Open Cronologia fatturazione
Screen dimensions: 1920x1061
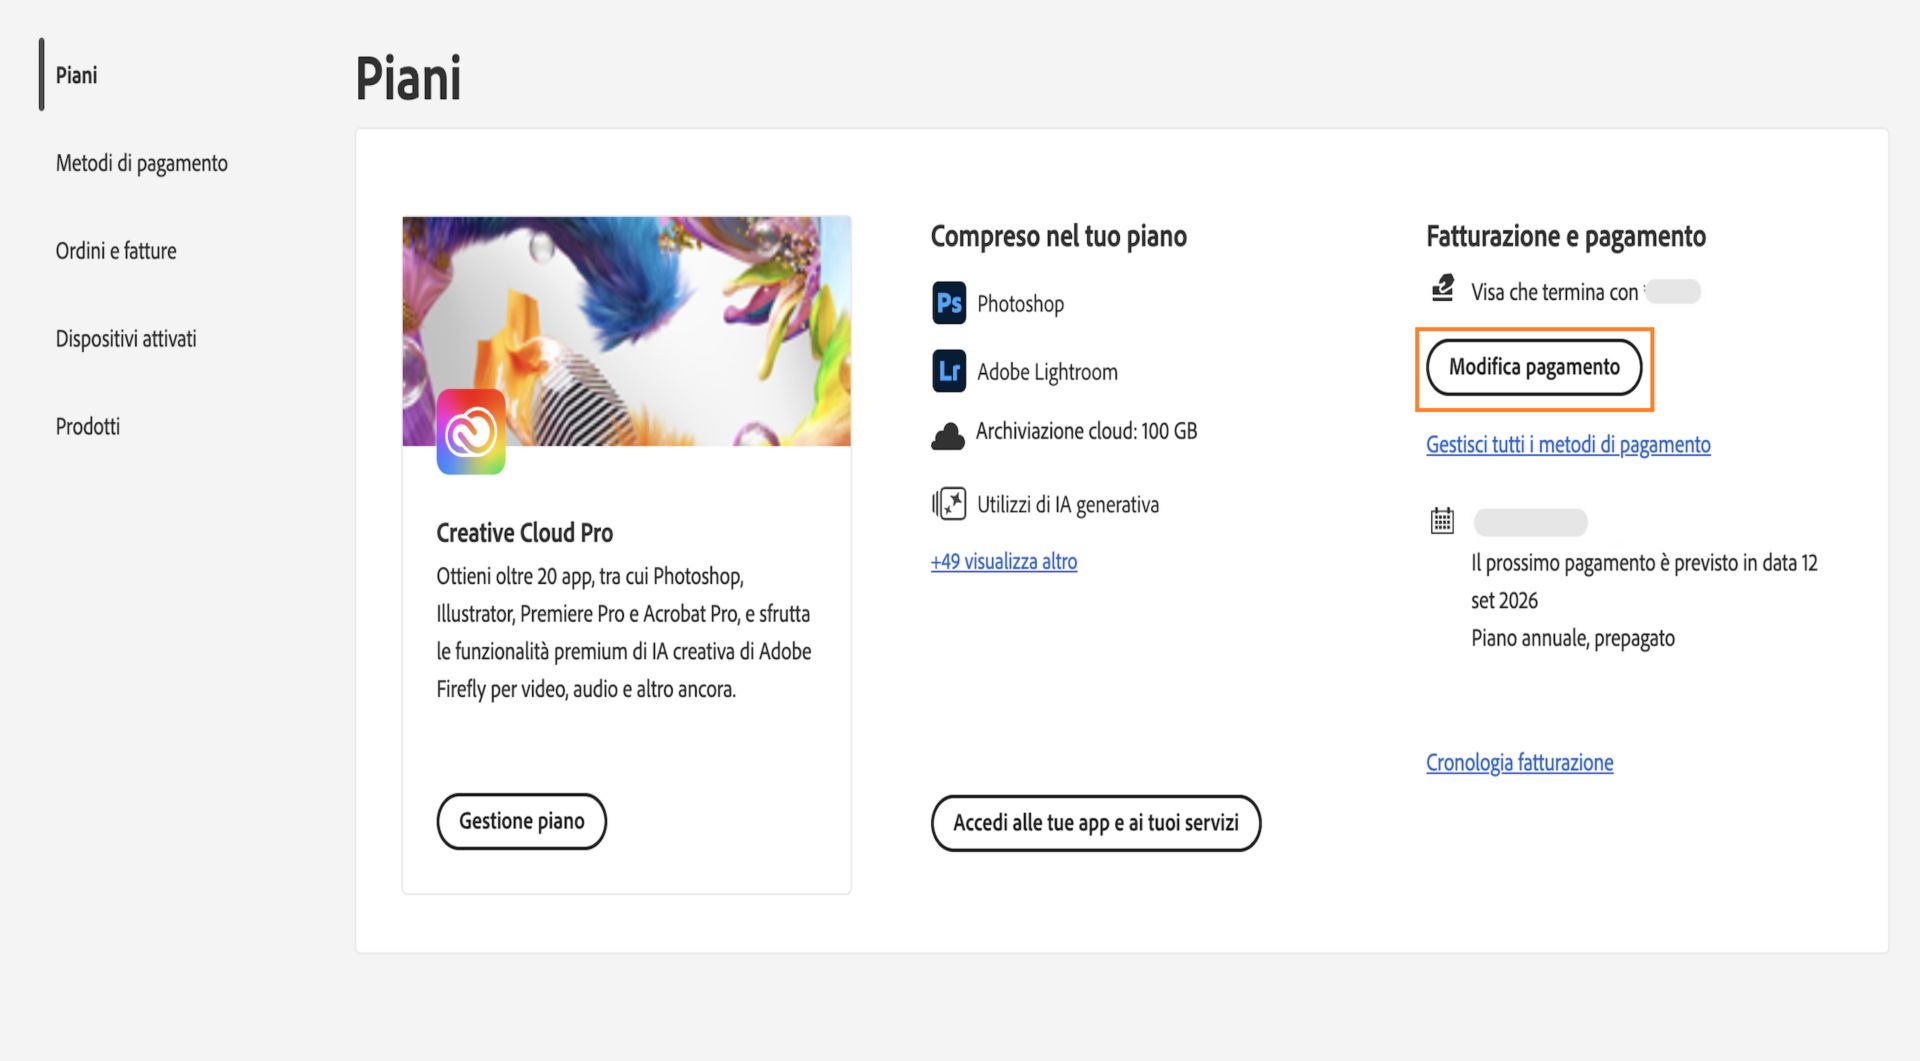coord(1518,763)
